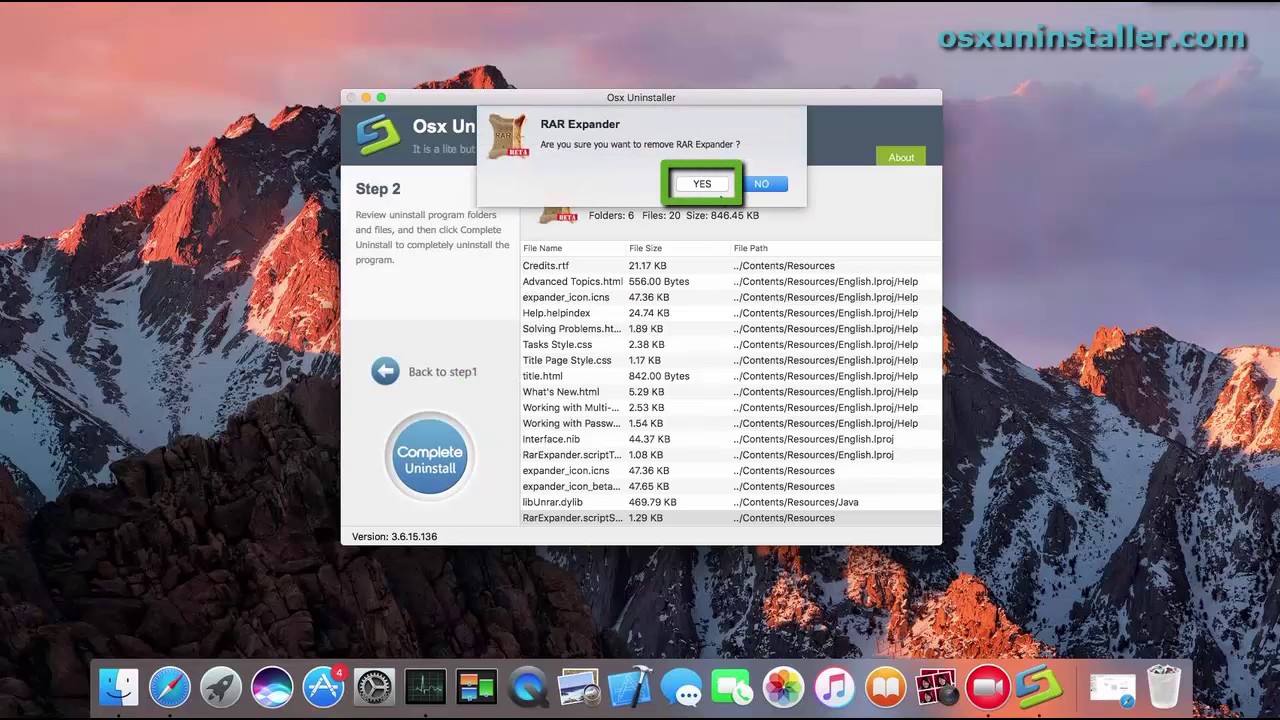Open Osx Uninstaller icon in dock

(x=1039, y=688)
